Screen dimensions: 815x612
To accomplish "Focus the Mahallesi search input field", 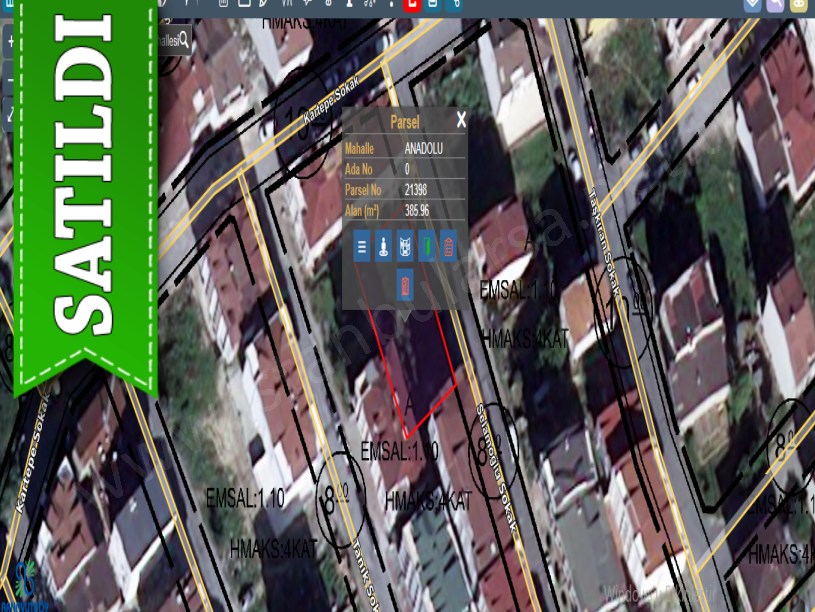I will (166, 41).
